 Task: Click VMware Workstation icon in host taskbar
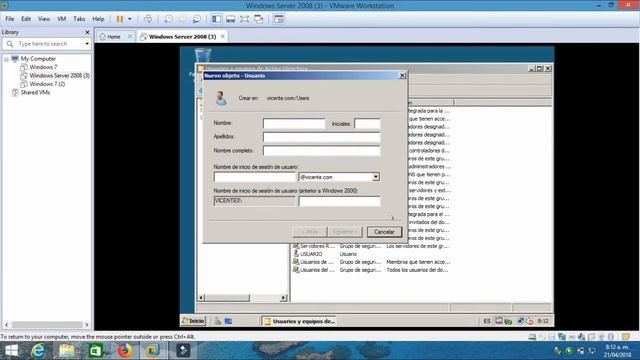(x=153, y=351)
